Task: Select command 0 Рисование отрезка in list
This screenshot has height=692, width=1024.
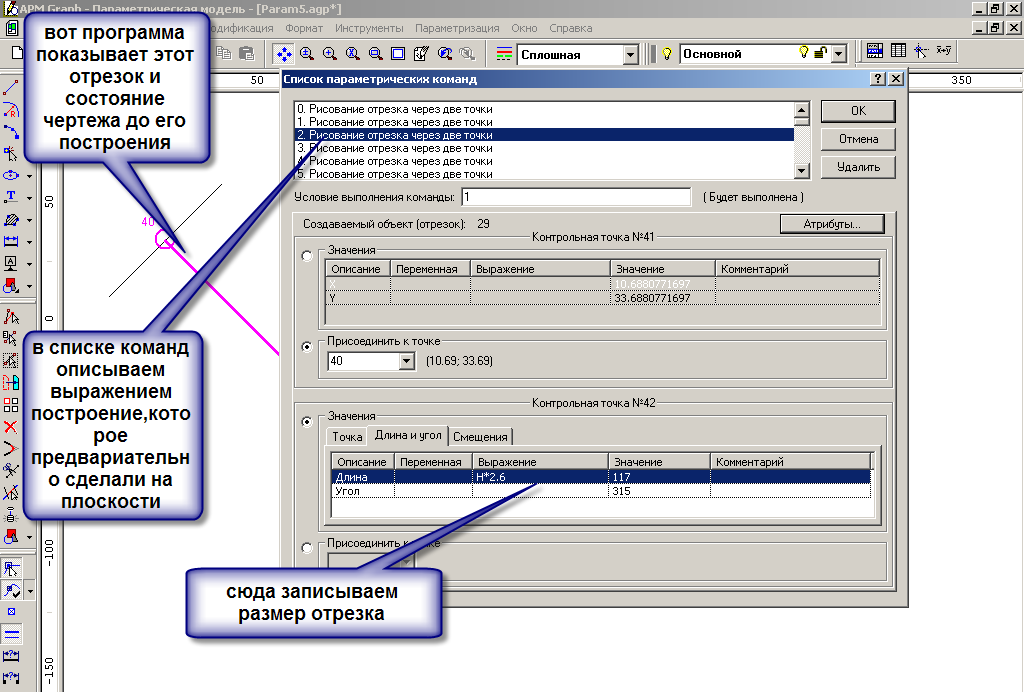Action: [x=545, y=109]
